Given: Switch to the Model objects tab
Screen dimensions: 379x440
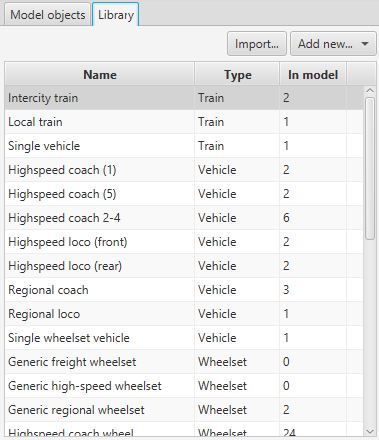Looking at the screenshot, I should coord(48,15).
